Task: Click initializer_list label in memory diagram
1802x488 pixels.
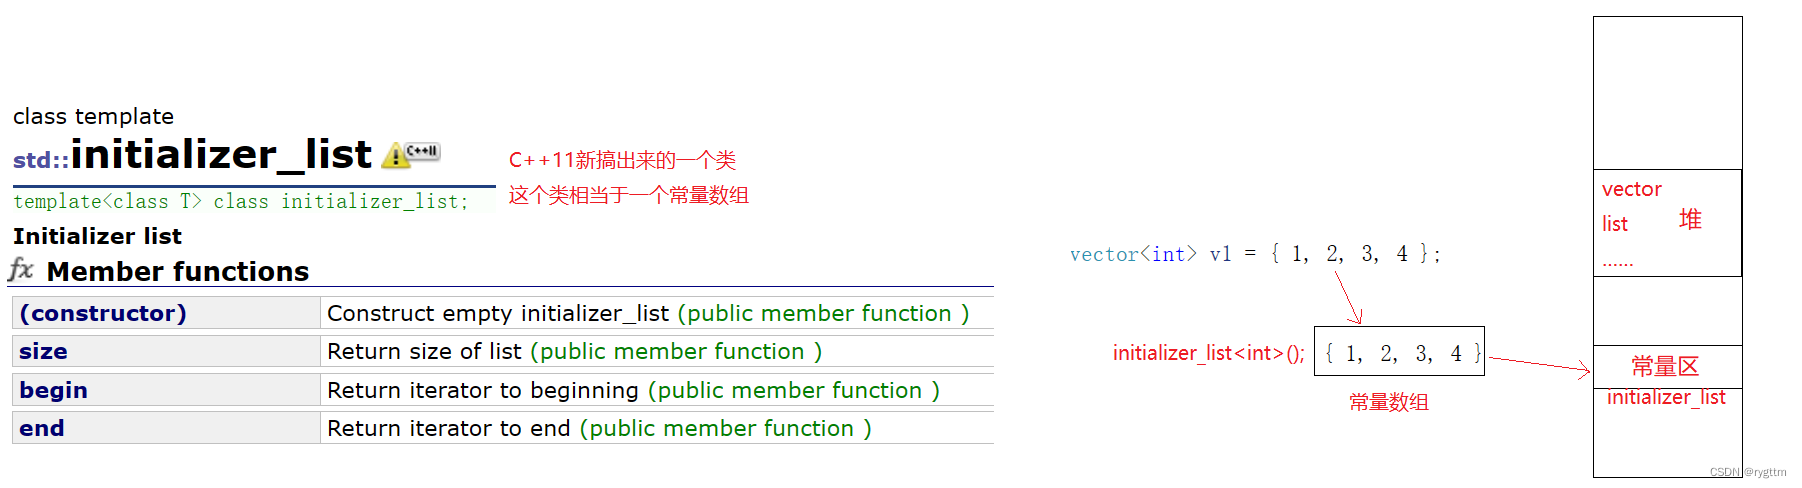Action: tap(1666, 397)
